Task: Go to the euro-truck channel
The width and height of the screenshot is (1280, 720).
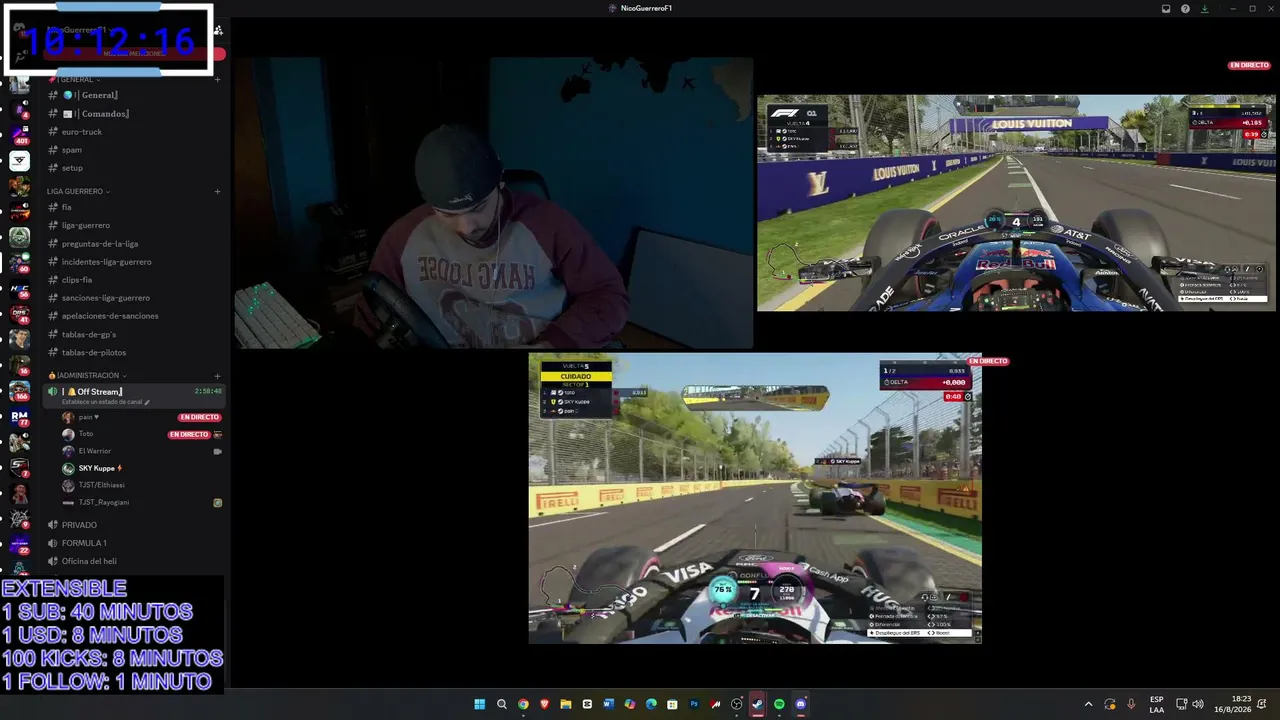Action: pyautogui.click(x=134, y=132)
